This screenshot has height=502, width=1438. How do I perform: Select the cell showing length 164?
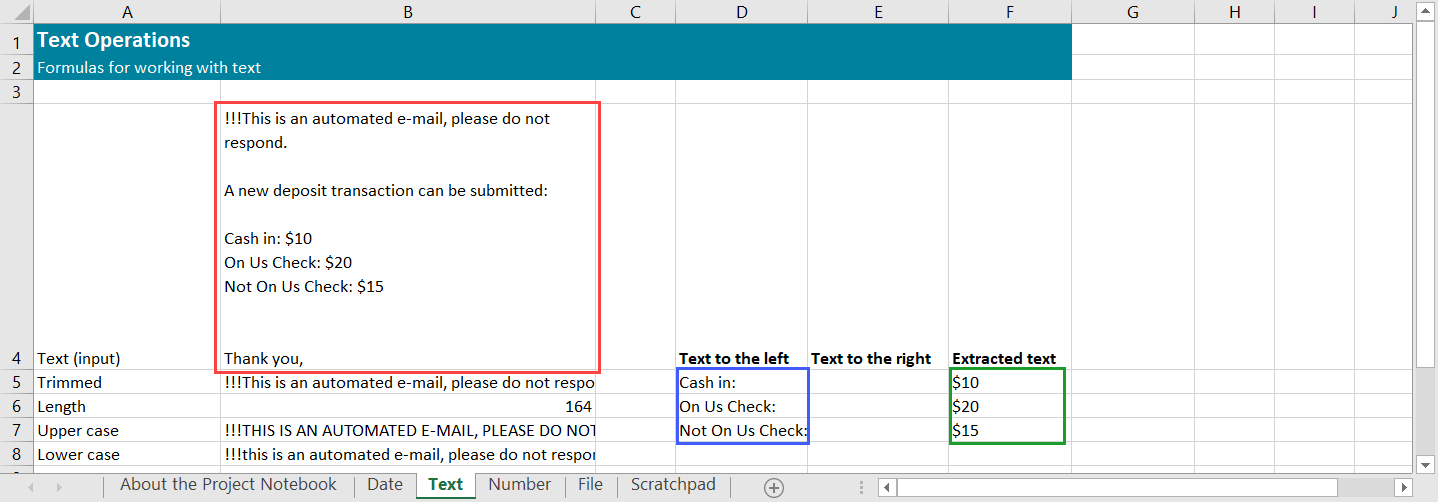[x=407, y=407]
